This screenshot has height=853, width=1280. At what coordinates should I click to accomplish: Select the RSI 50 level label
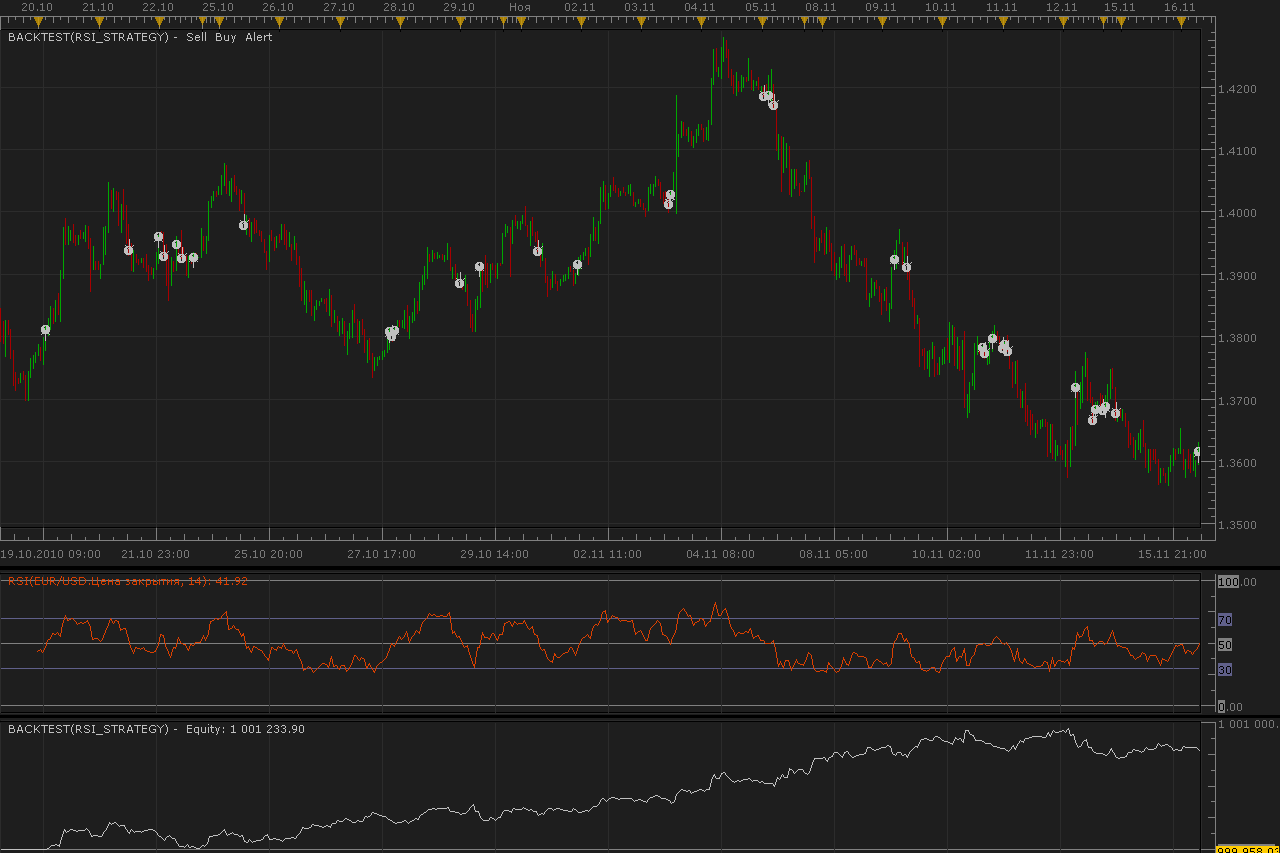pyautogui.click(x=1225, y=645)
